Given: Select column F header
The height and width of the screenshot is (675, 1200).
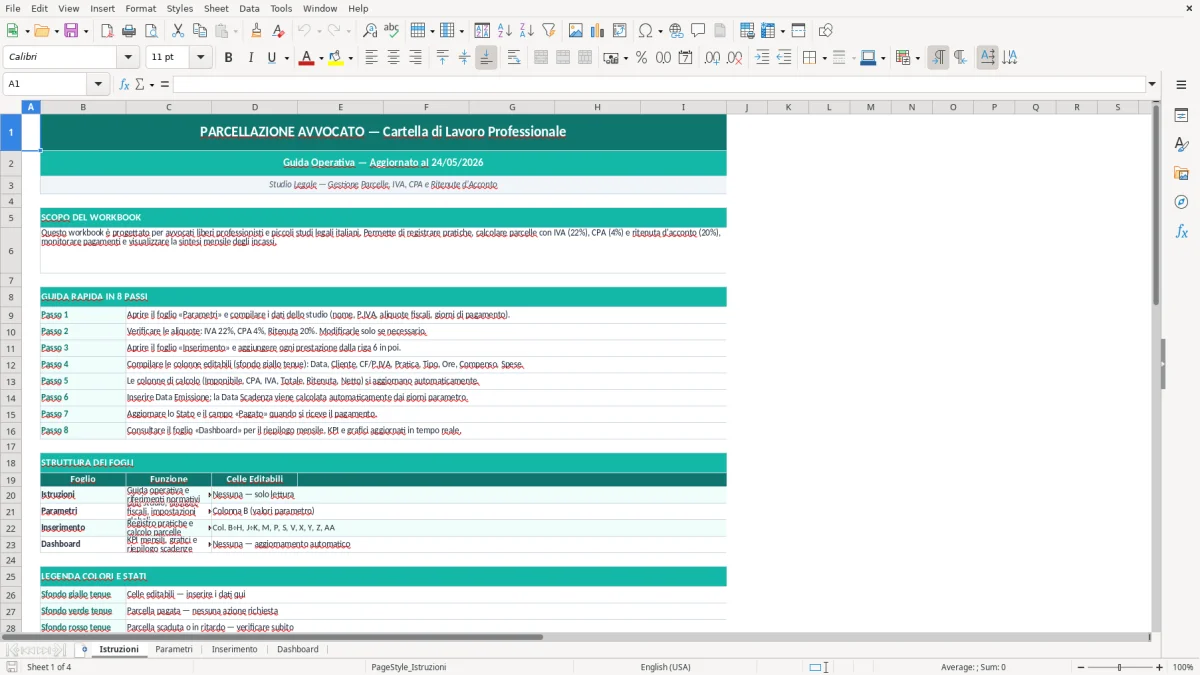Looking at the screenshot, I should 426,107.
